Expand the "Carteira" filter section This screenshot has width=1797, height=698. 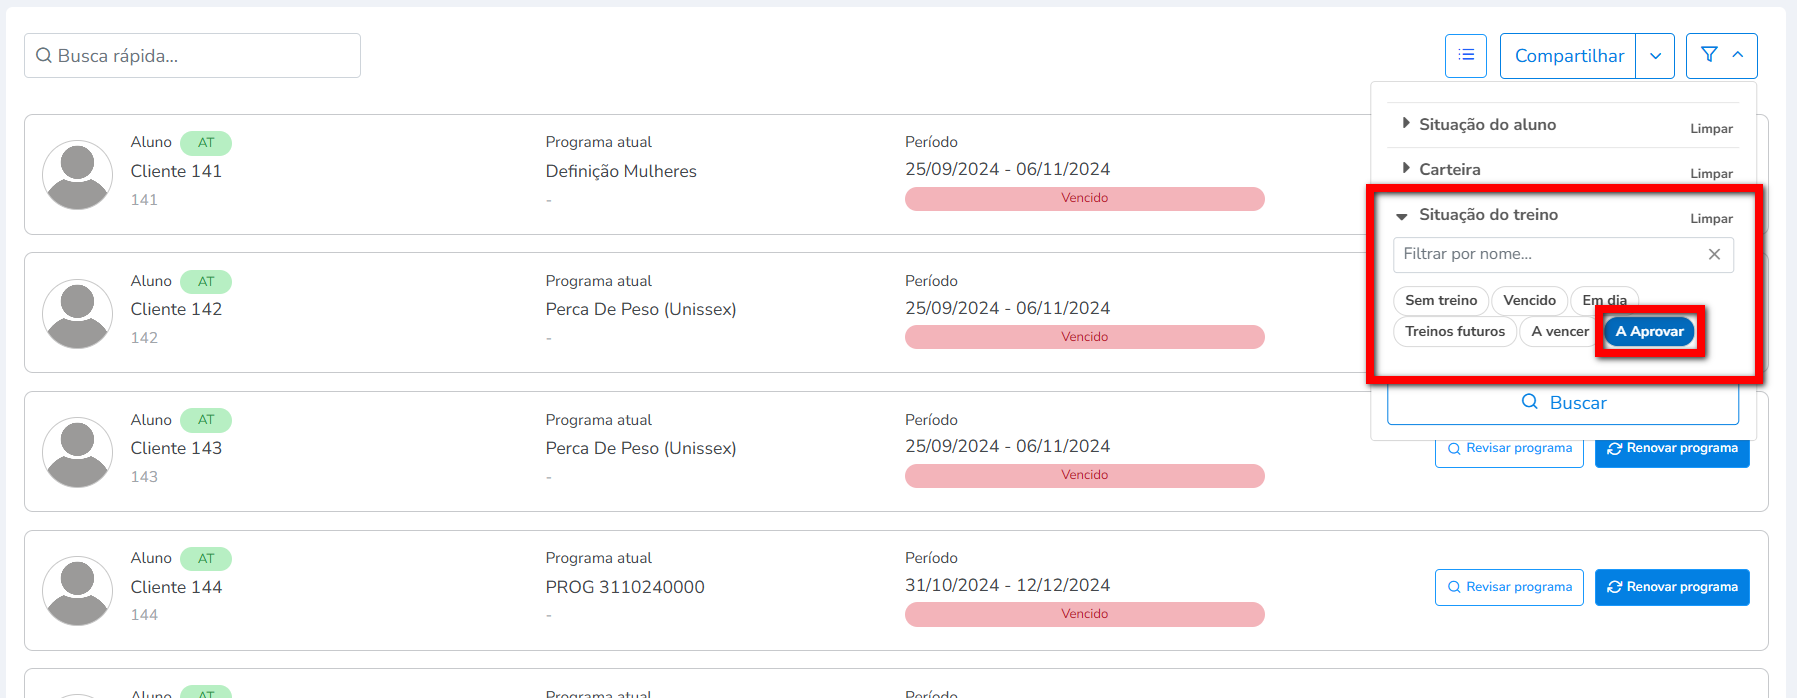click(x=1449, y=169)
